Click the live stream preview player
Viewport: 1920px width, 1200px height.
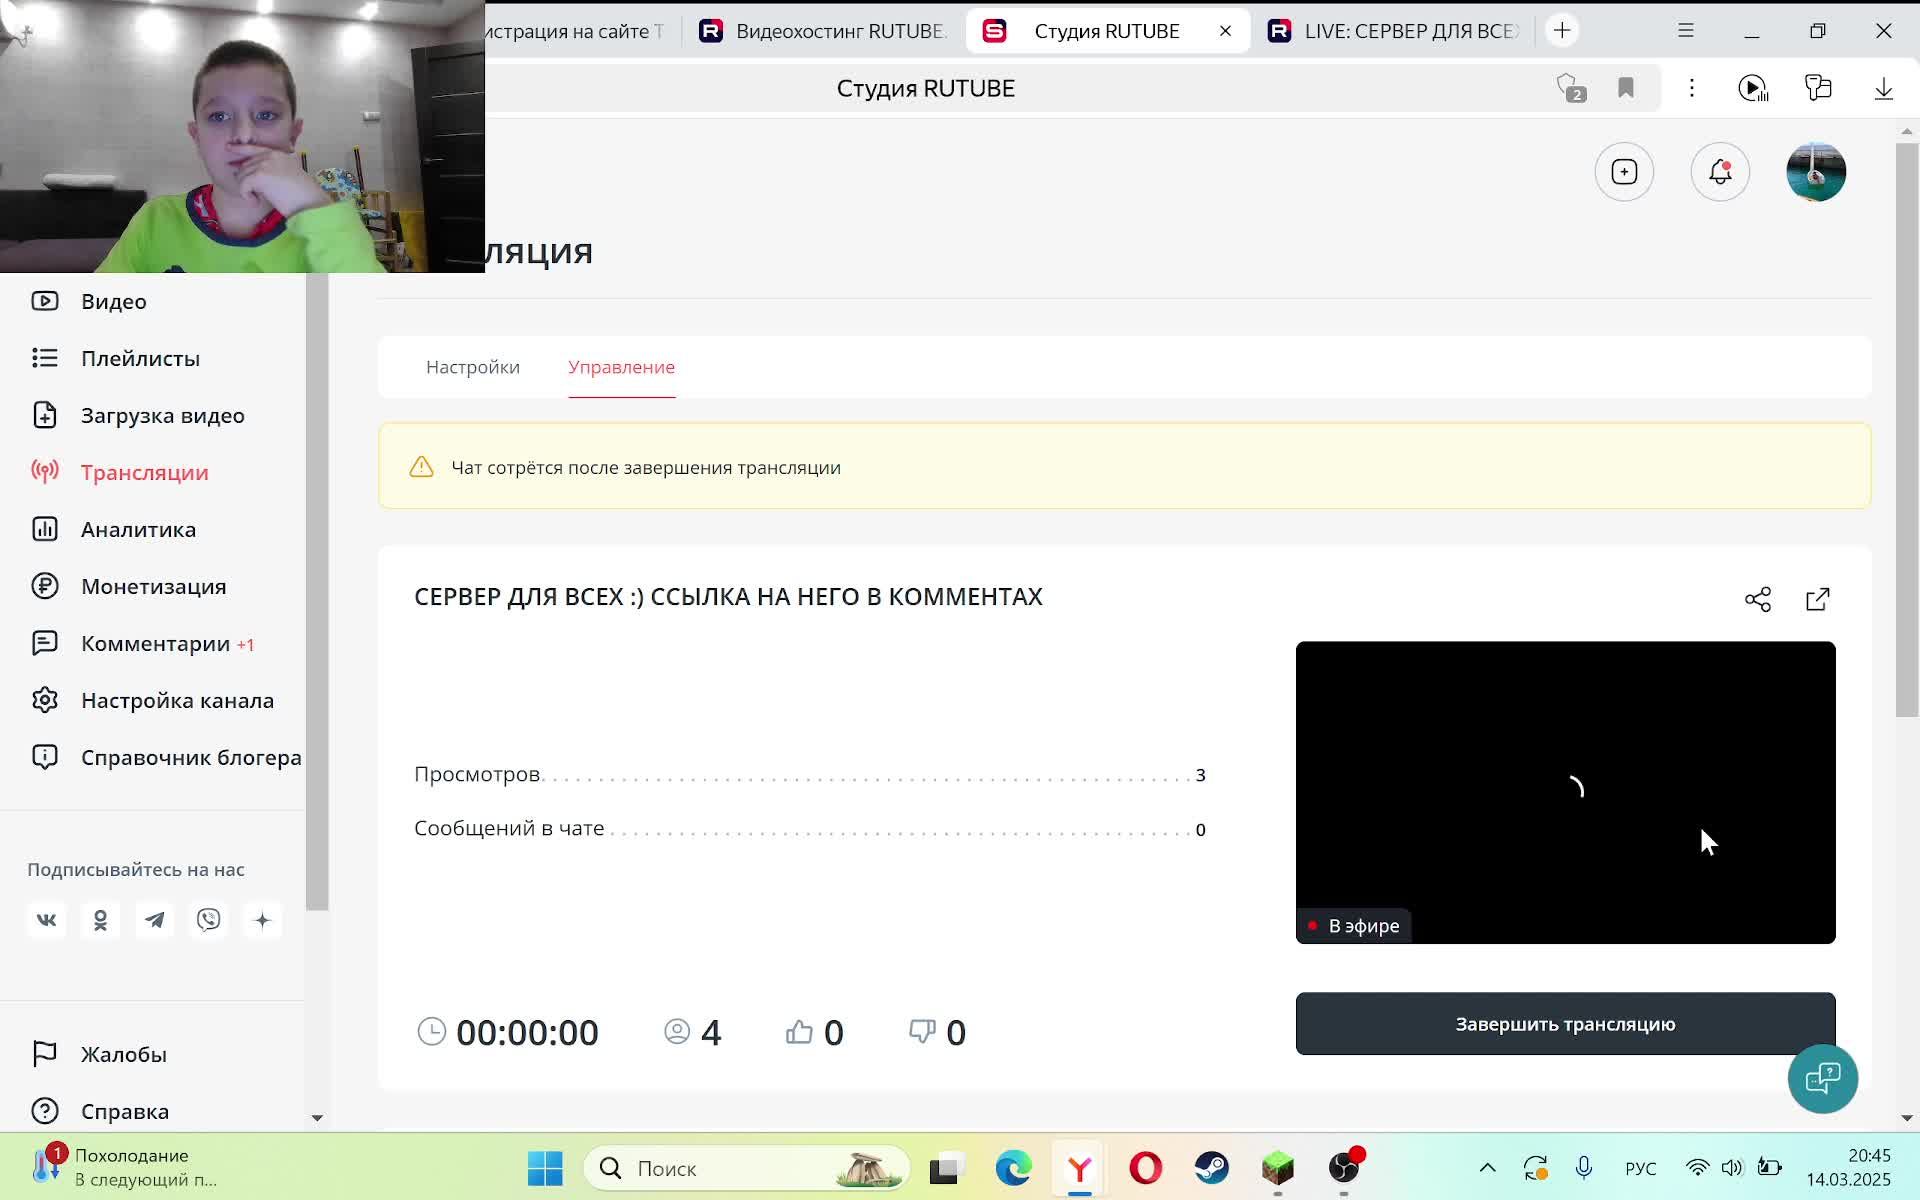point(1565,792)
